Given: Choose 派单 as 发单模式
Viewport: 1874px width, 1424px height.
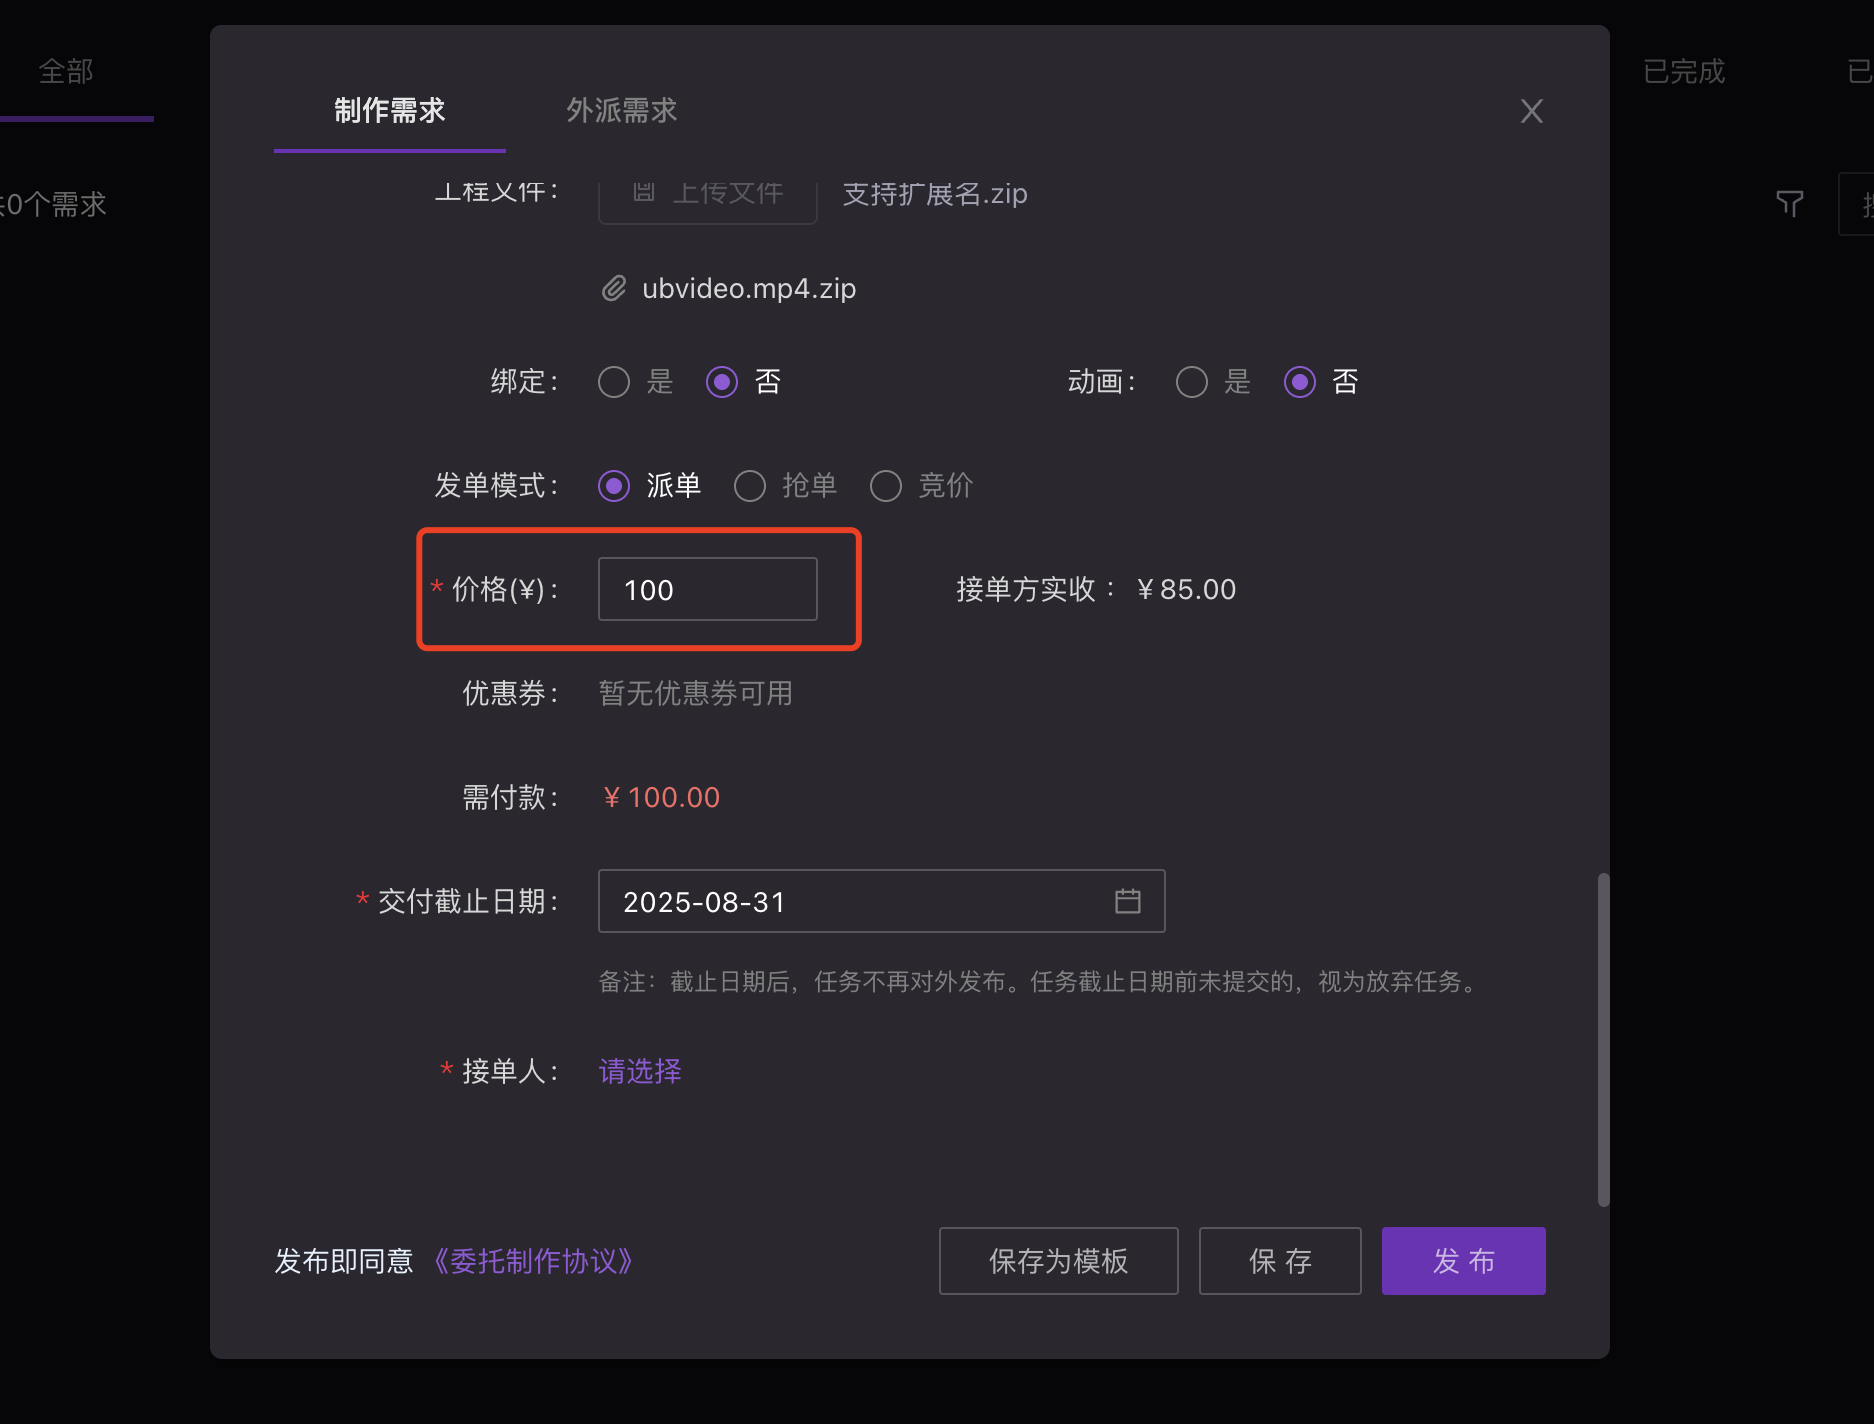Looking at the screenshot, I should [614, 486].
